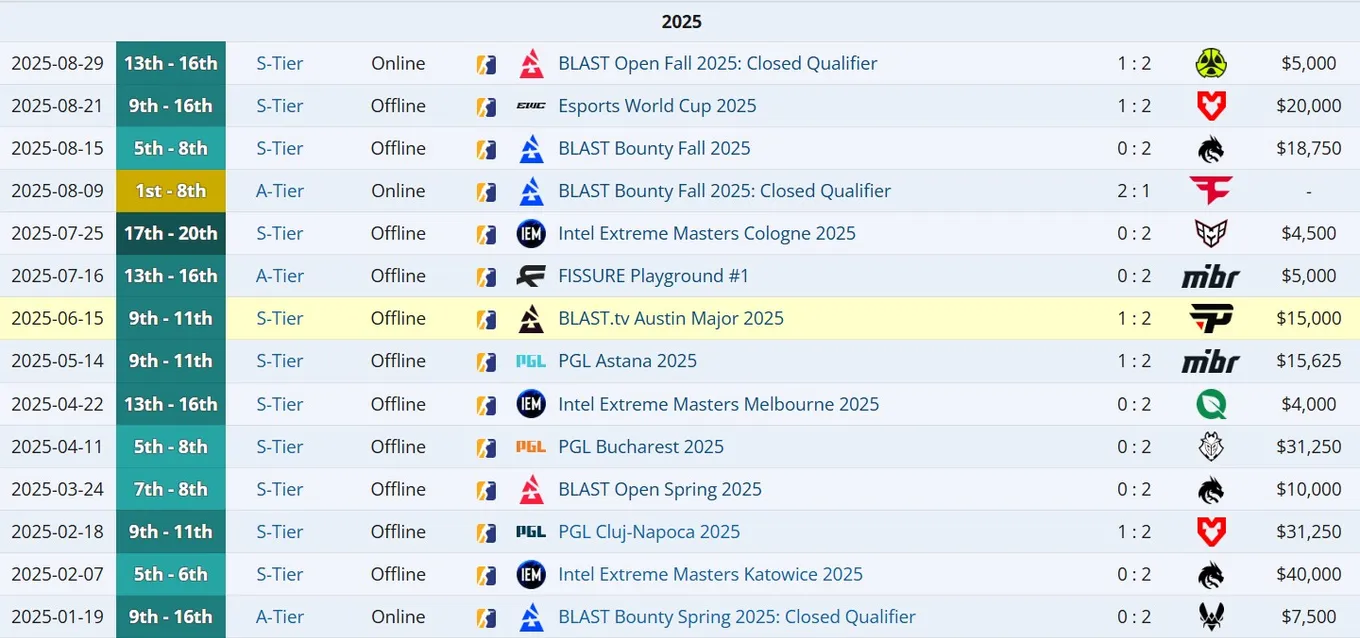Click the 5th - 6th placement cell
This screenshot has height=638, width=1360.
[171, 574]
